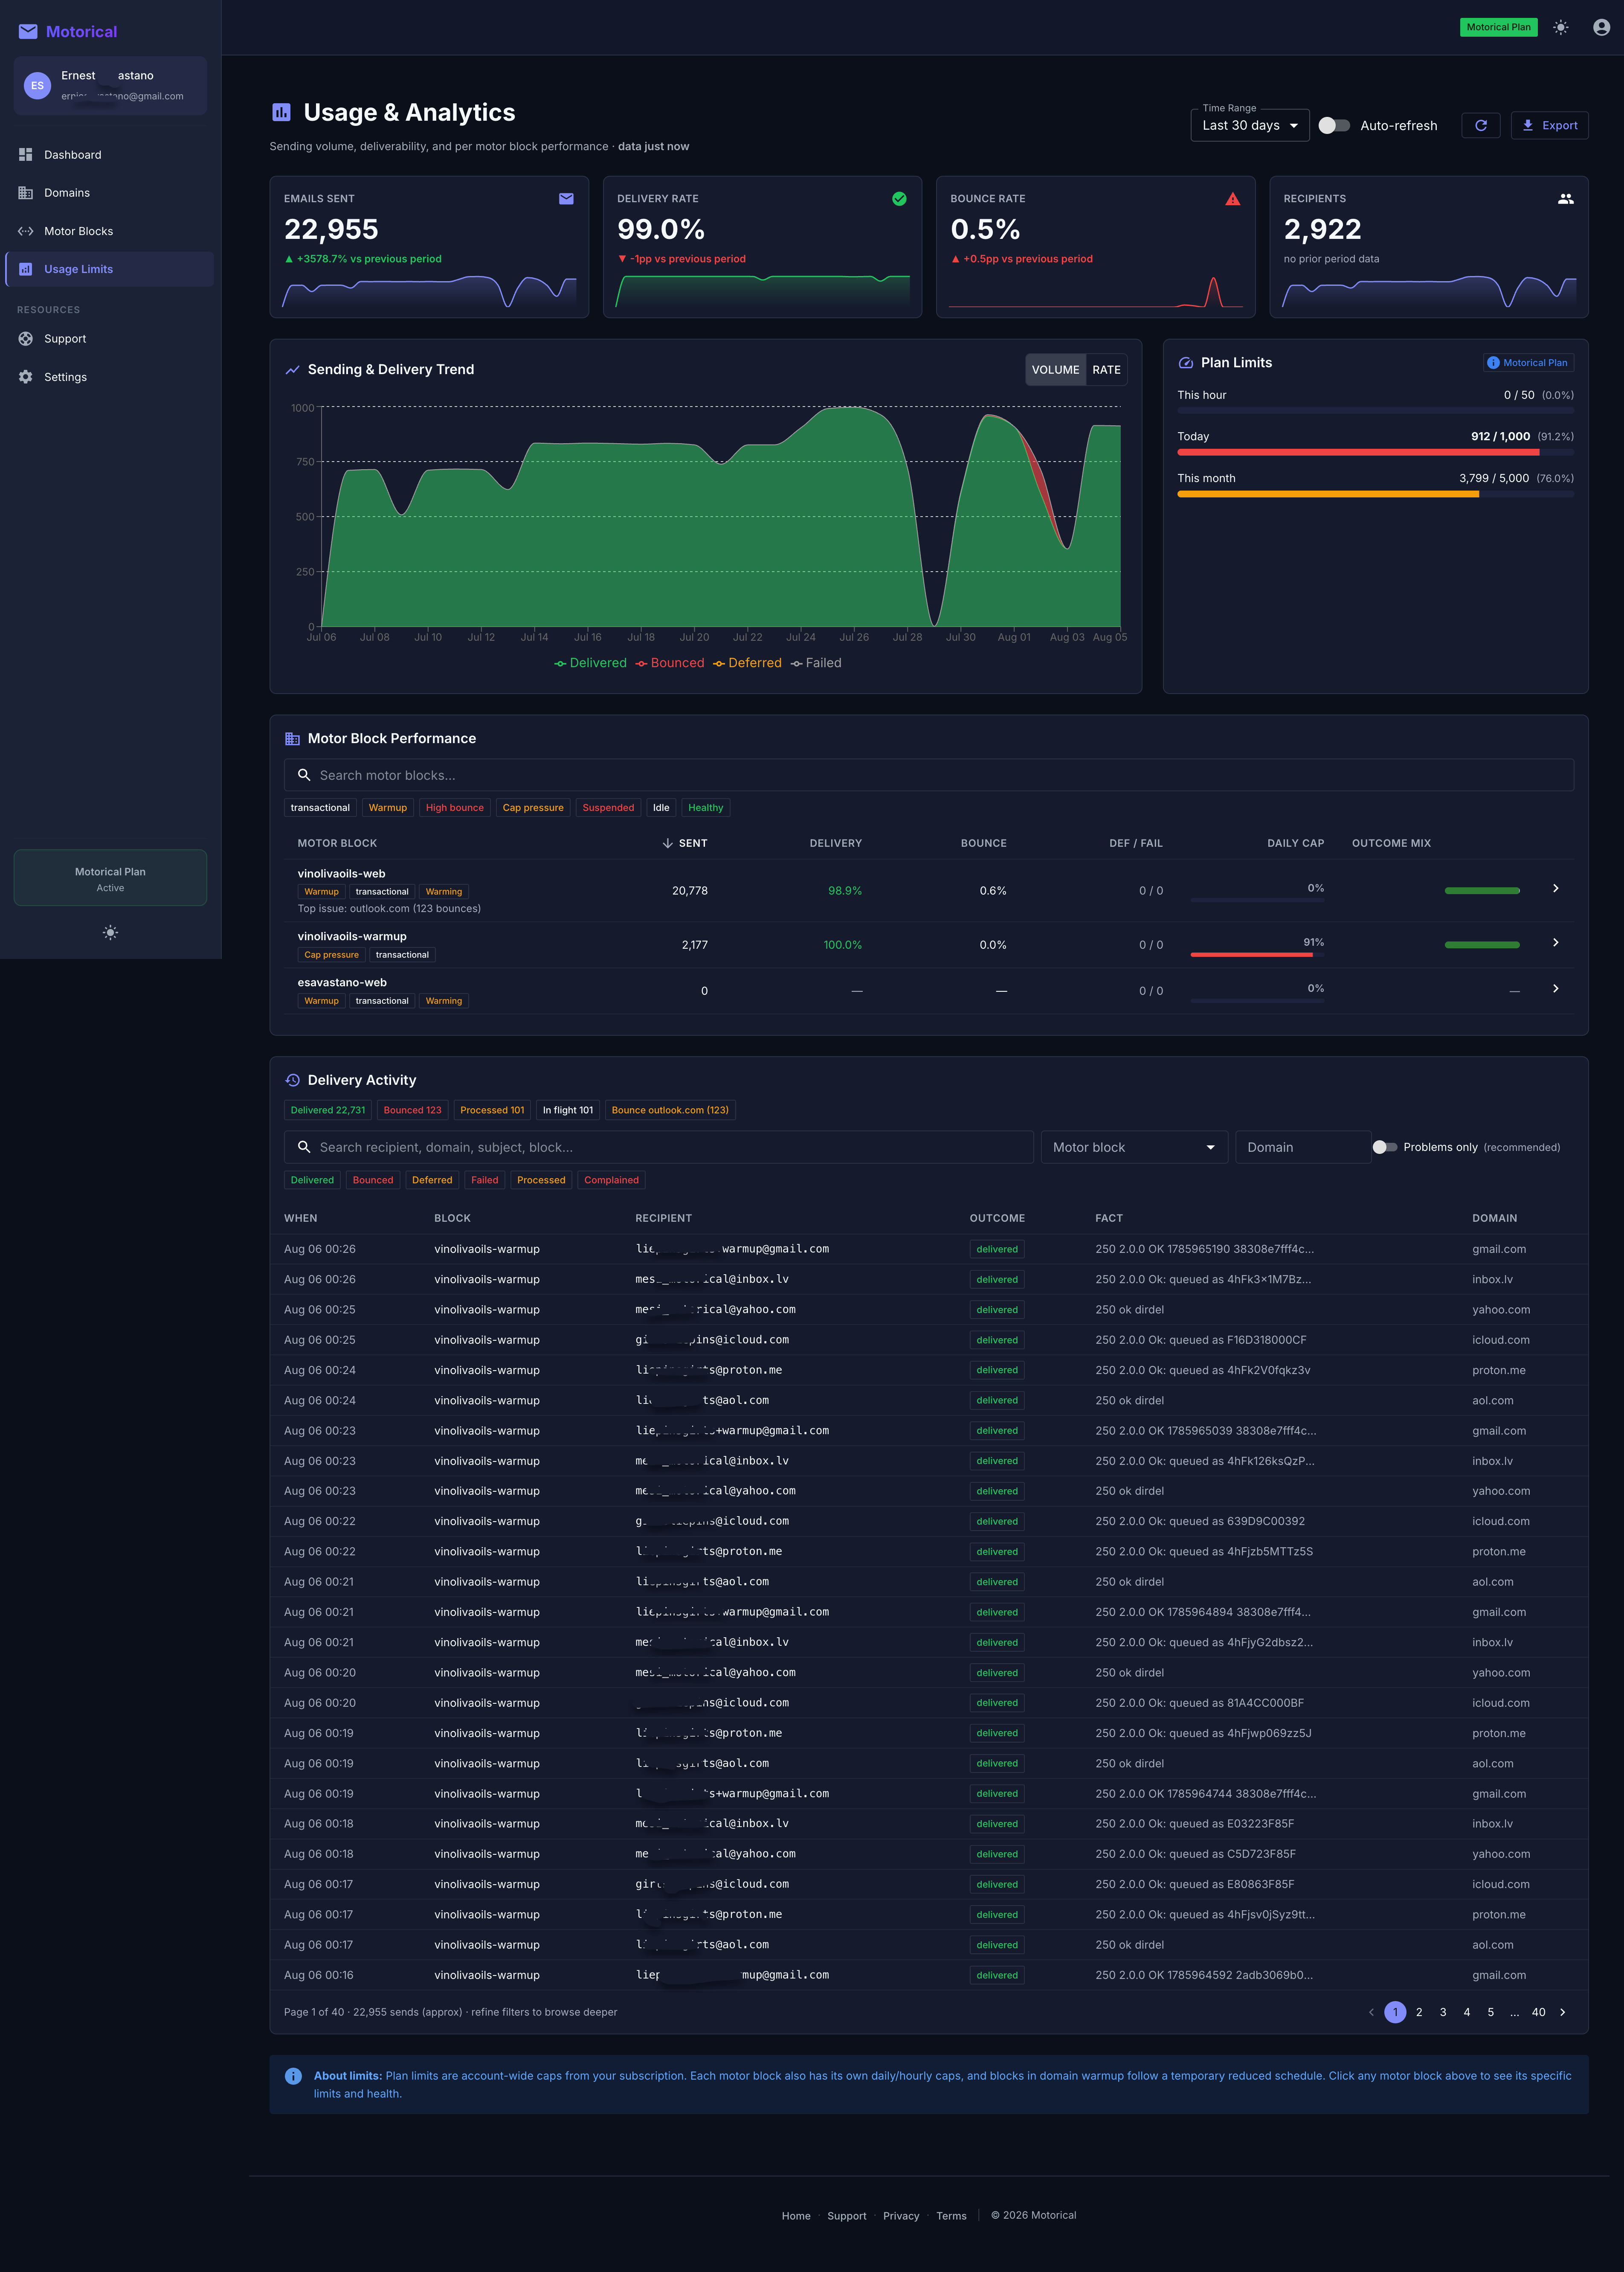
Task: Click the sidebar bottom theme sun icon
Action: 110,933
